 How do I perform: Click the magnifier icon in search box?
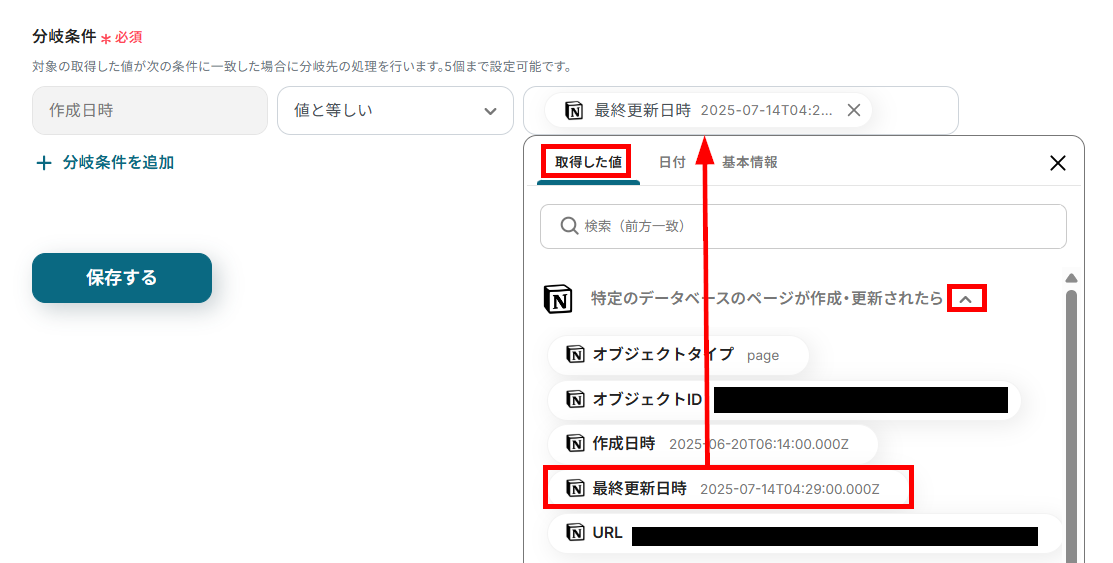pos(569,226)
